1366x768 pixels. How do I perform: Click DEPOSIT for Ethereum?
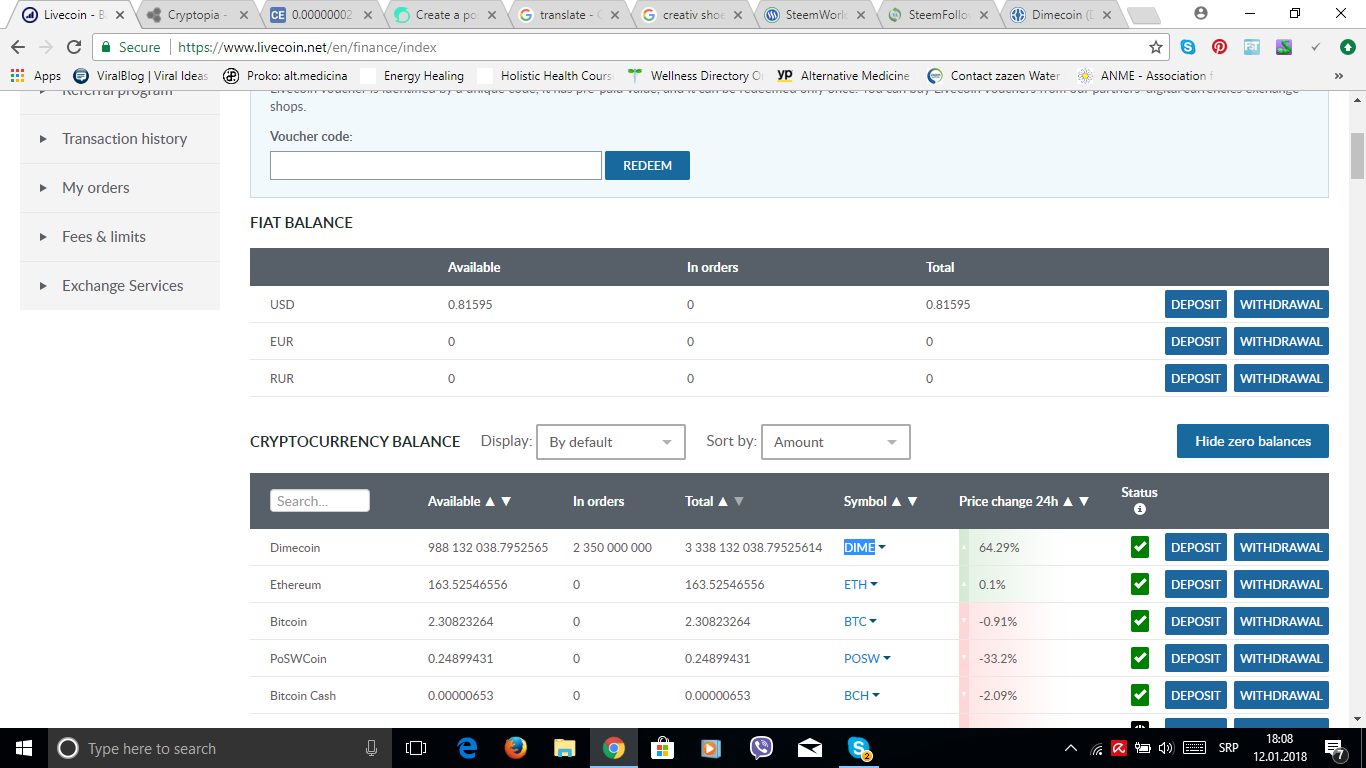pos(1196,584)
